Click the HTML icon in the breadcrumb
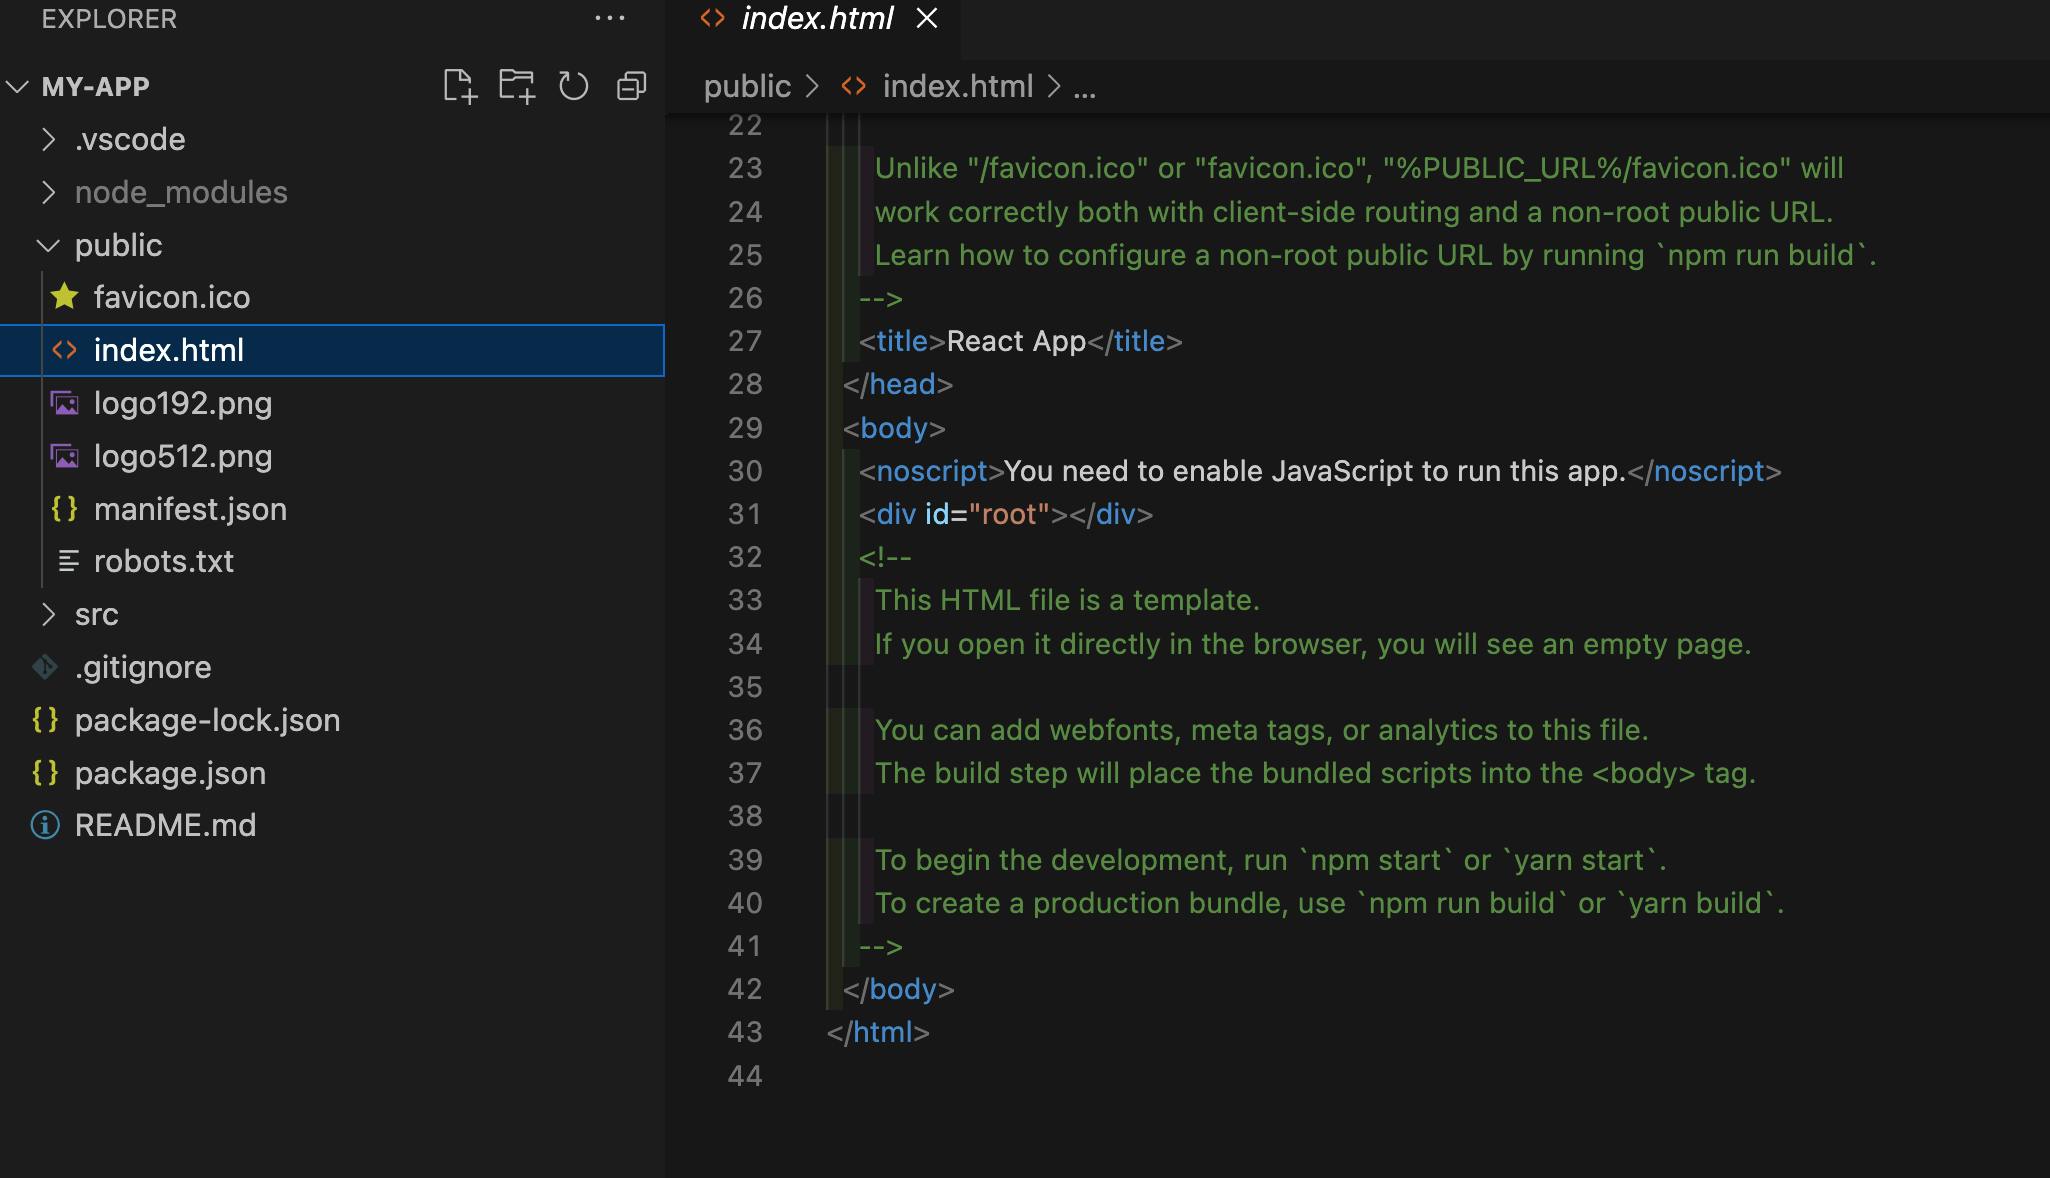Screen dimensions: 2050x1178 tap(853, 87)
